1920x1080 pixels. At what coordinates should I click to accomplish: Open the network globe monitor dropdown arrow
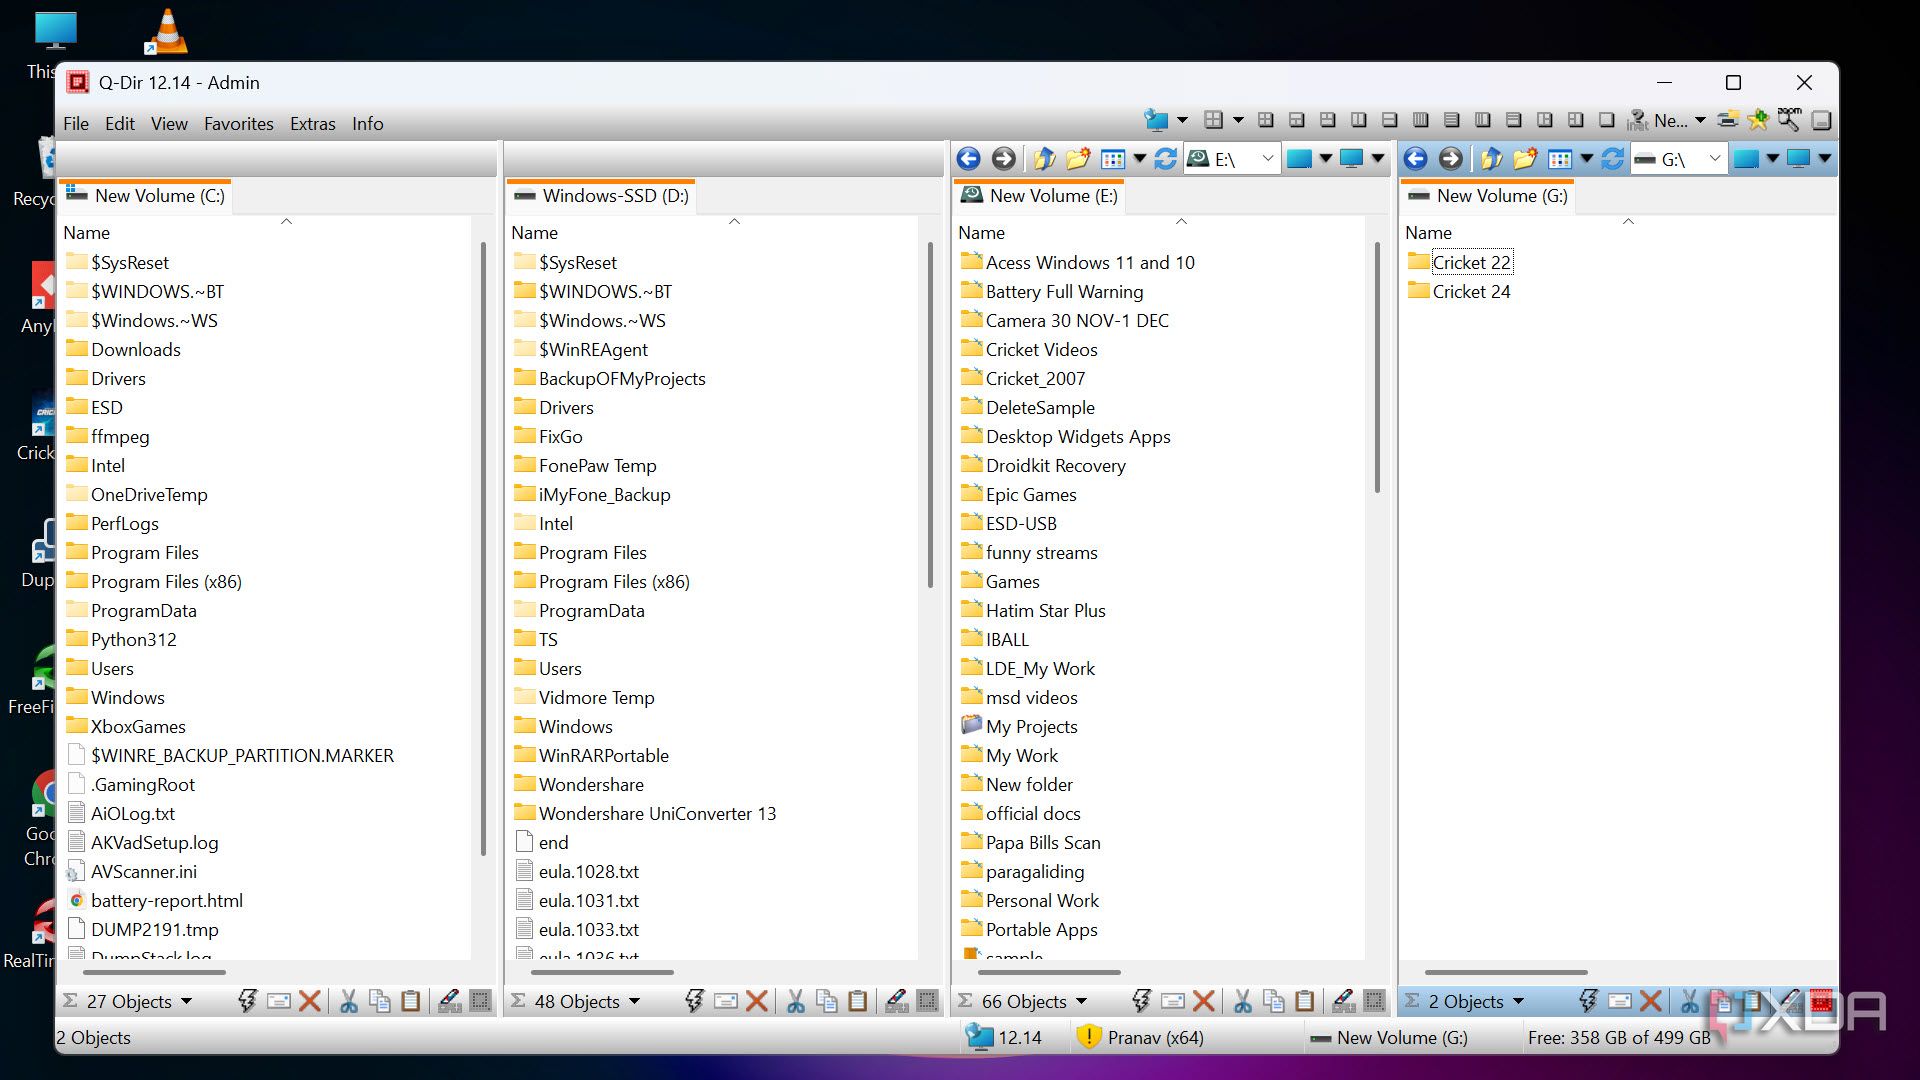(1182, 120)
